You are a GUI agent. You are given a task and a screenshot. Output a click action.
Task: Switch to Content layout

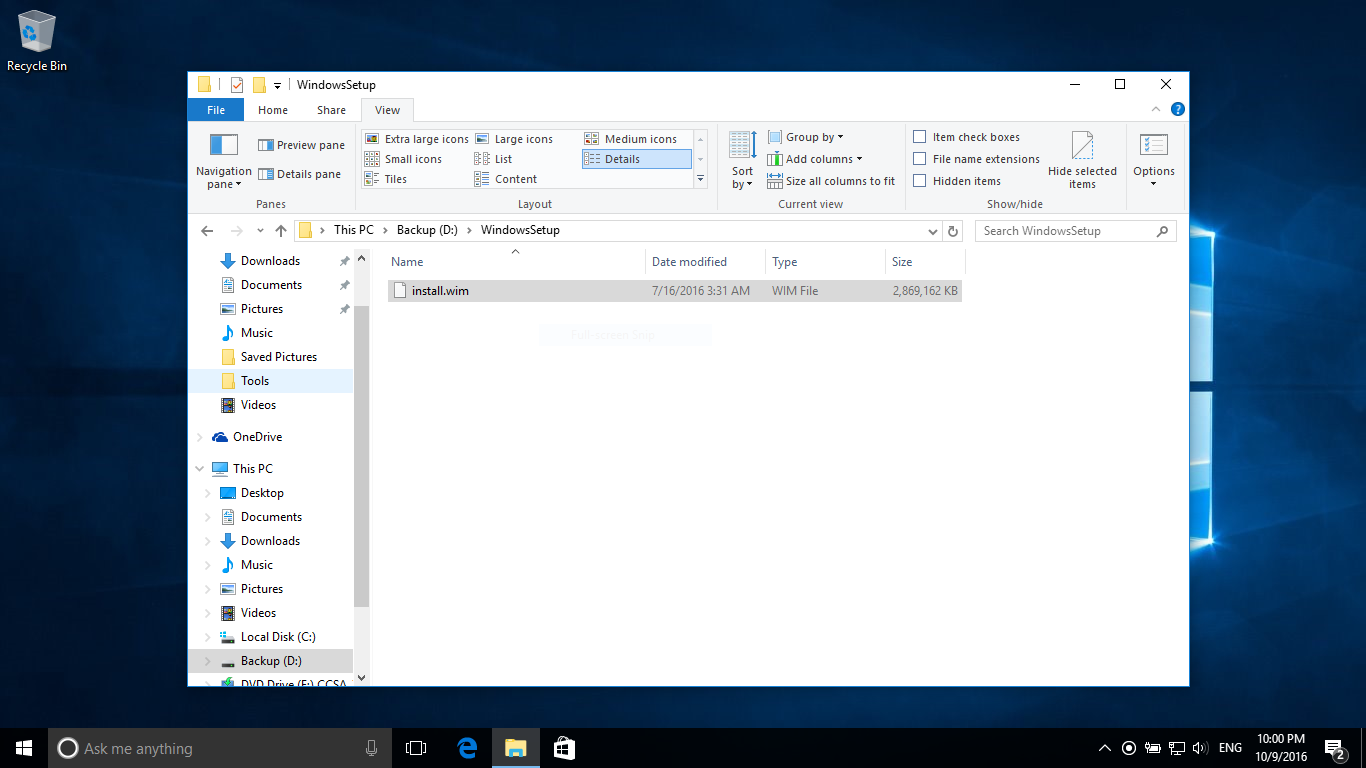pos(506,179)
